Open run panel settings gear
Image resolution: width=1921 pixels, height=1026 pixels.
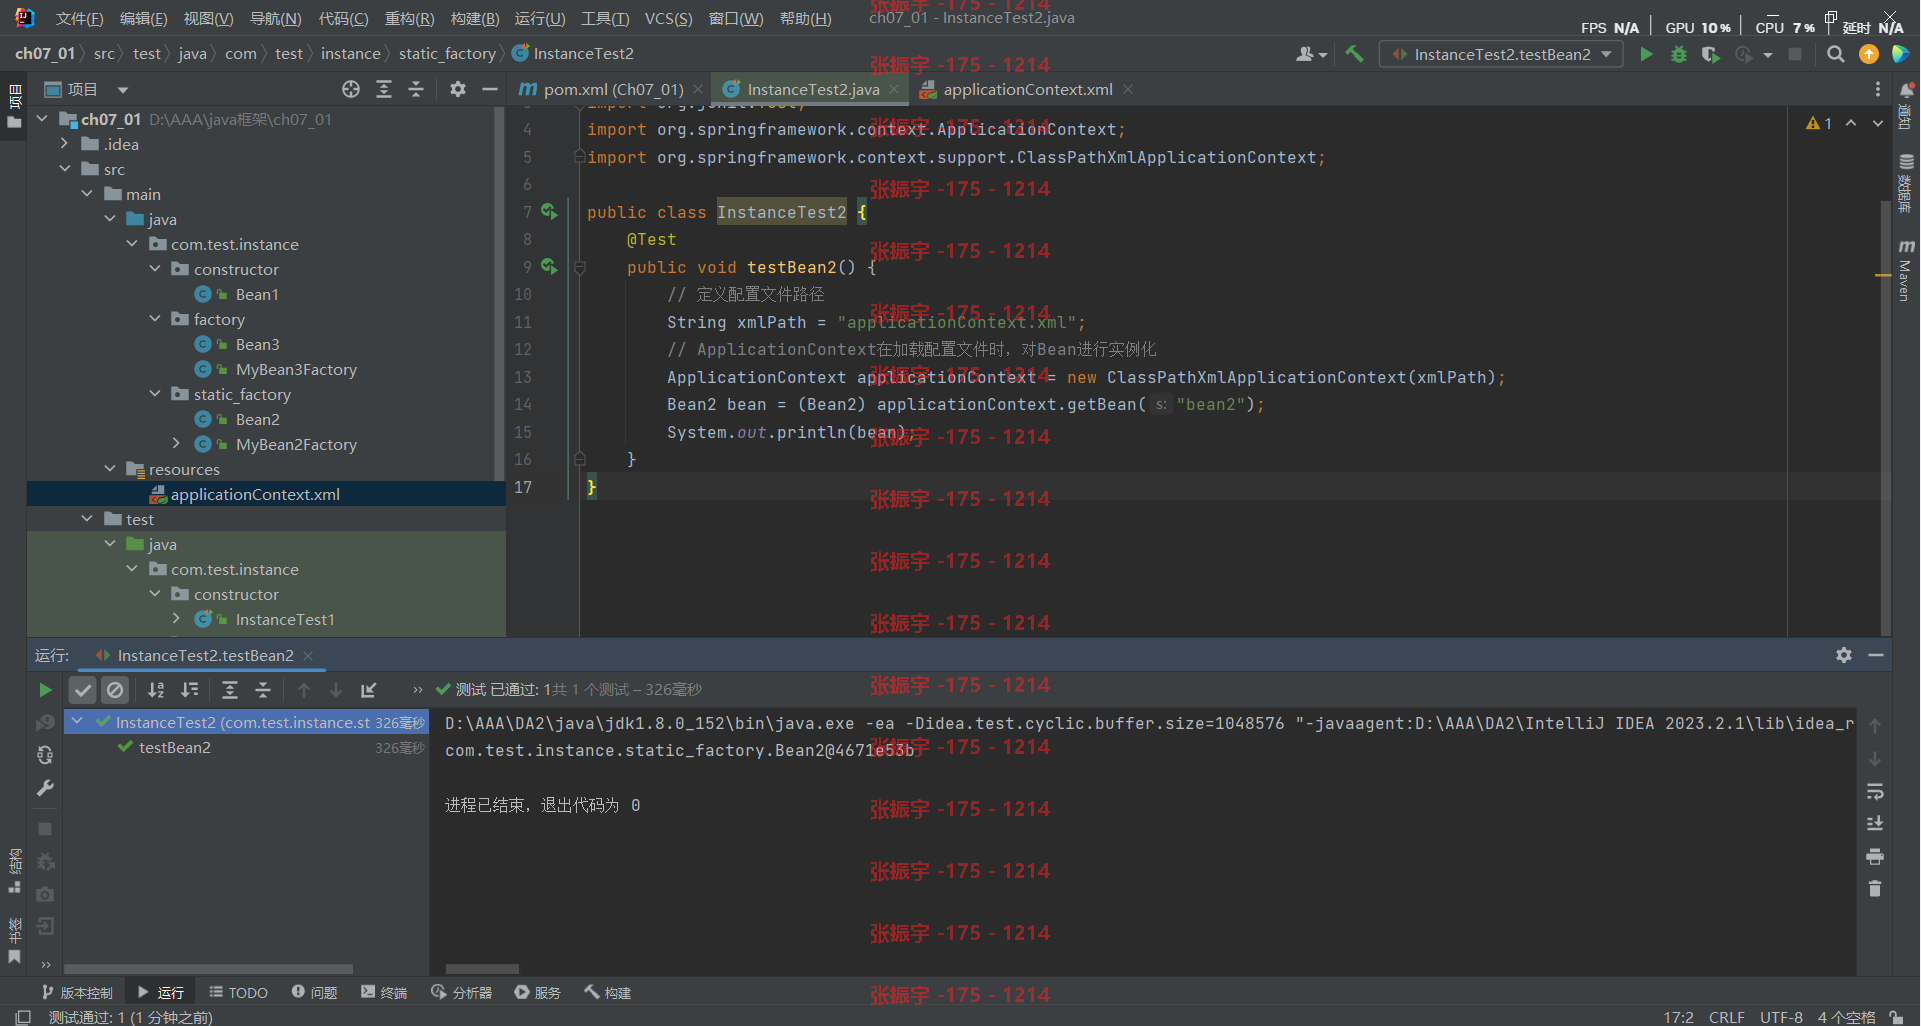point(1844,655)
